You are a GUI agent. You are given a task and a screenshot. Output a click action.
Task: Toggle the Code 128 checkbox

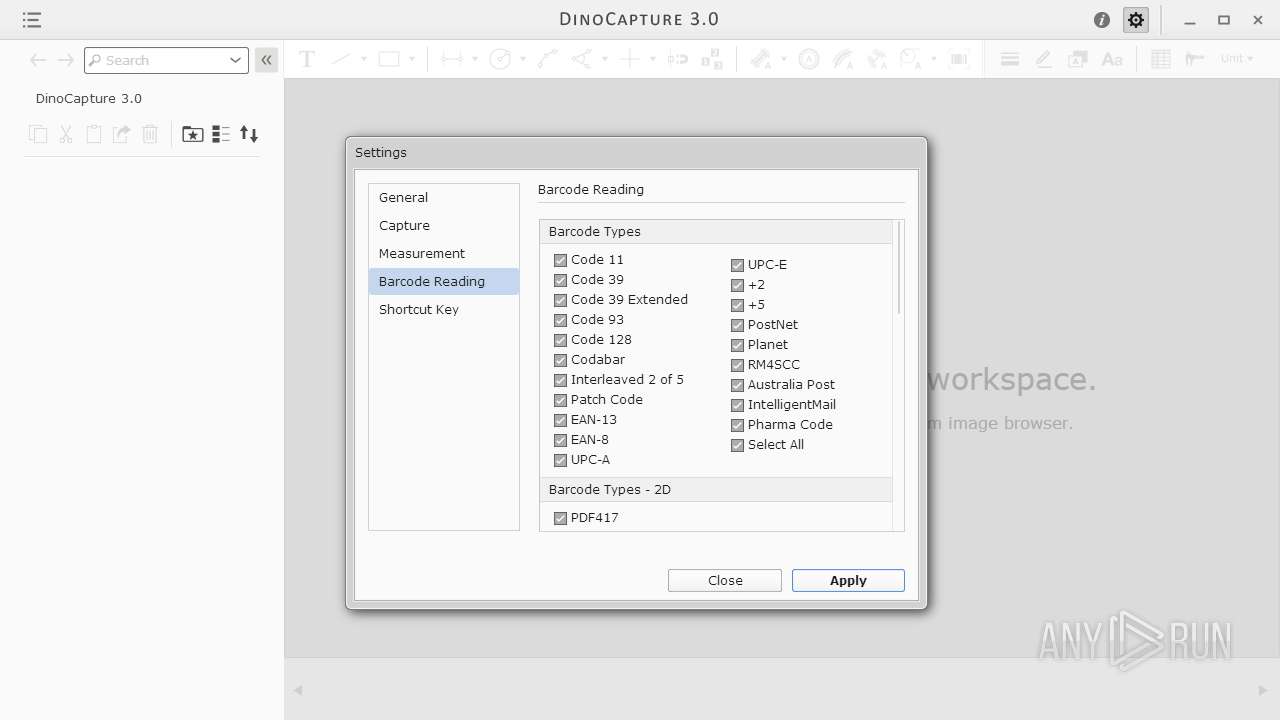click(560, 340)
